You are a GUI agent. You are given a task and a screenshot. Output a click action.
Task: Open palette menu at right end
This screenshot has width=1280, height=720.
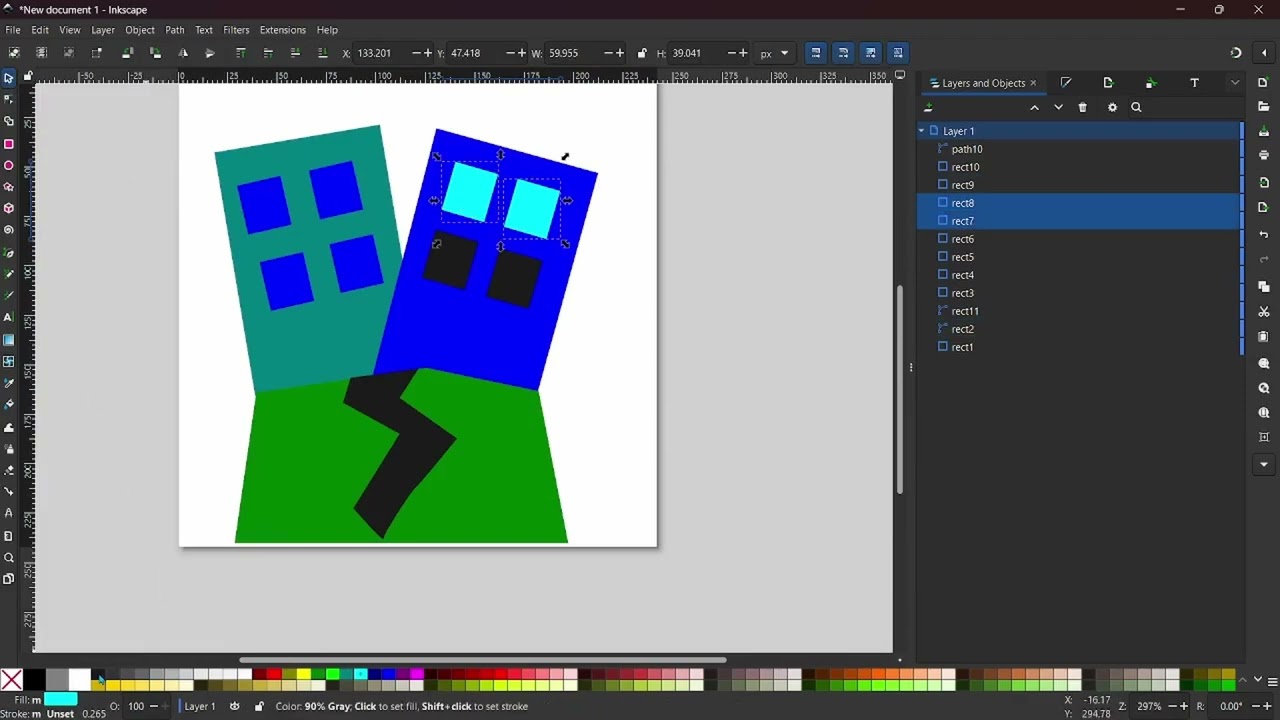click(1272, 681)
